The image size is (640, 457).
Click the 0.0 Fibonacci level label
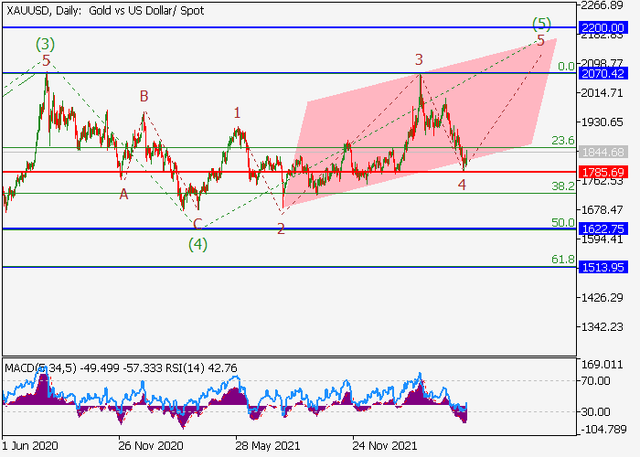pyautogui.click(x=566, y=66)
